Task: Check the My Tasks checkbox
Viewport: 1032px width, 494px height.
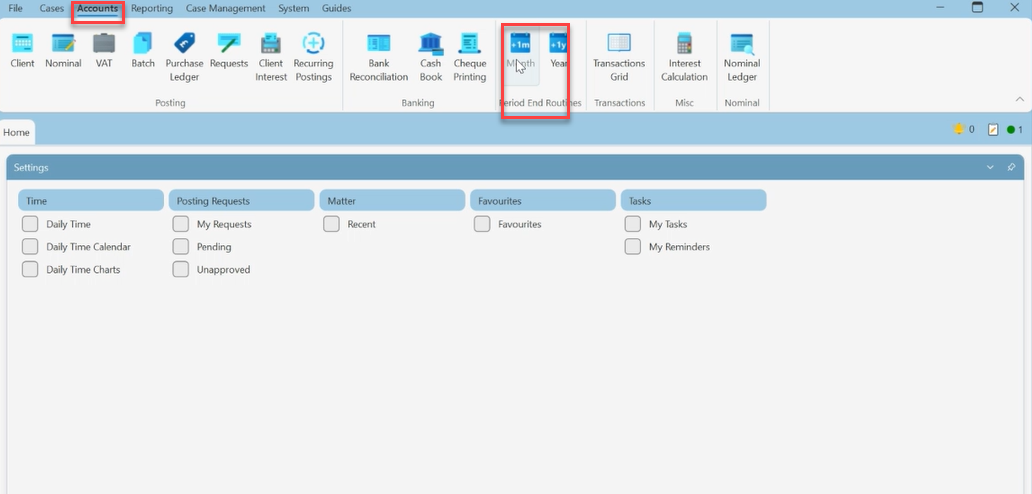Action: pos(632,224)
